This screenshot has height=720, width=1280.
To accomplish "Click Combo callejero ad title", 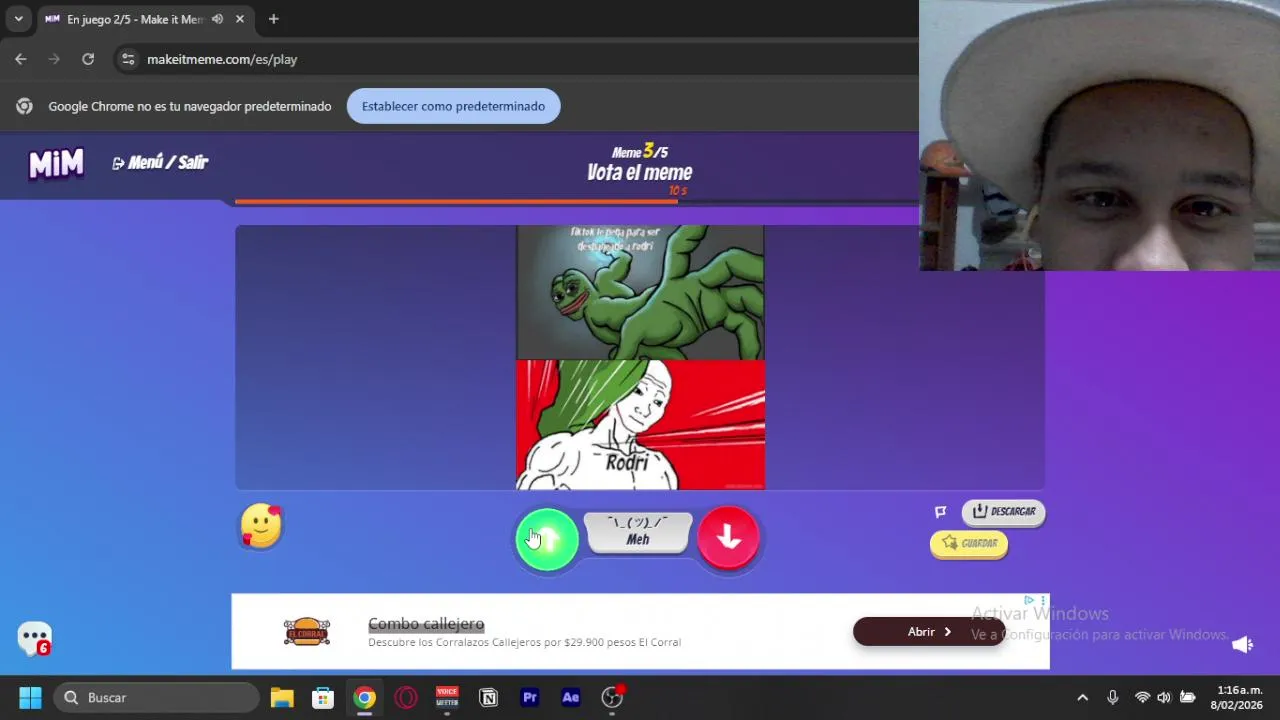I will point(426,624).
